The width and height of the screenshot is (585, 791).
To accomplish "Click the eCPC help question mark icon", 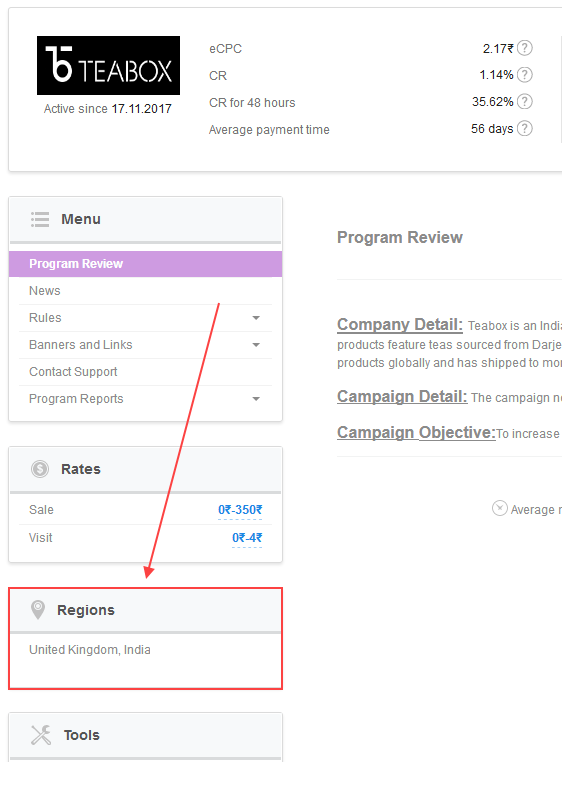I will tap(524, 48).
